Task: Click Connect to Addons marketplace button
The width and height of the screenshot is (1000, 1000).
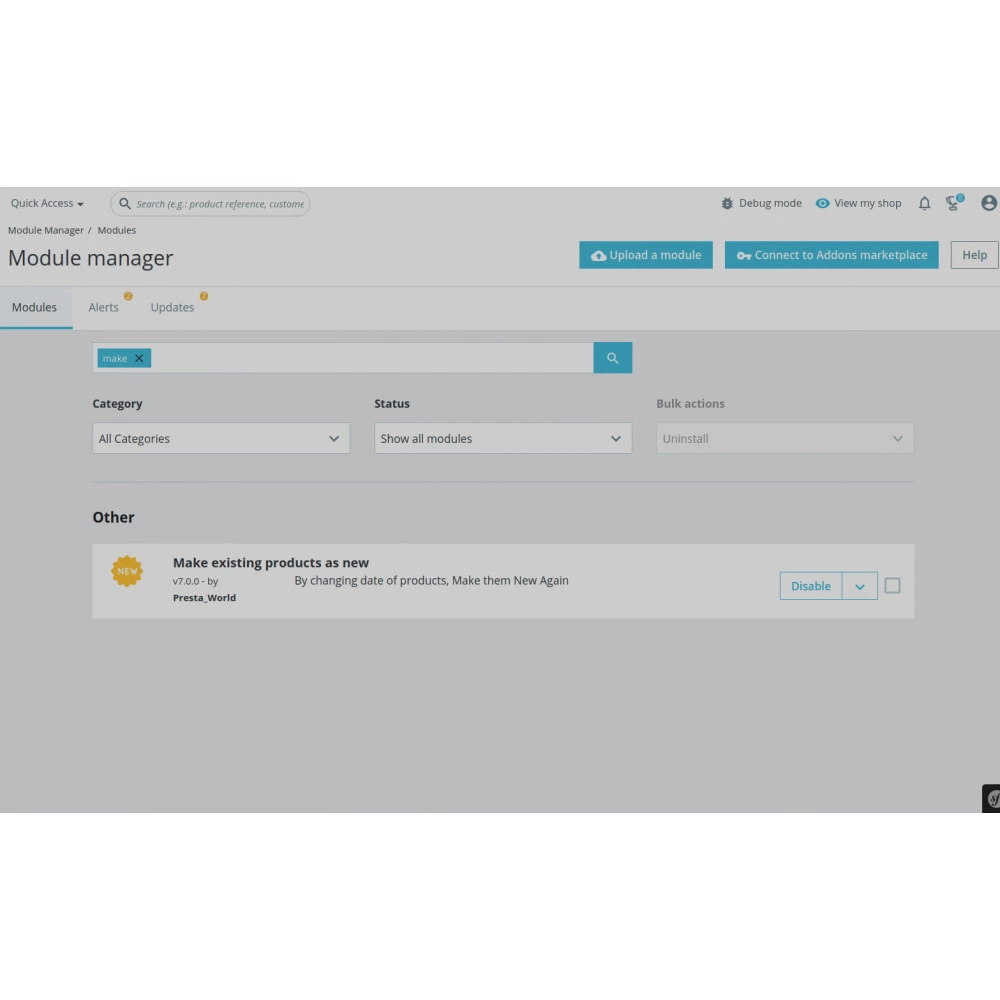Action: [x=831, y=255]
